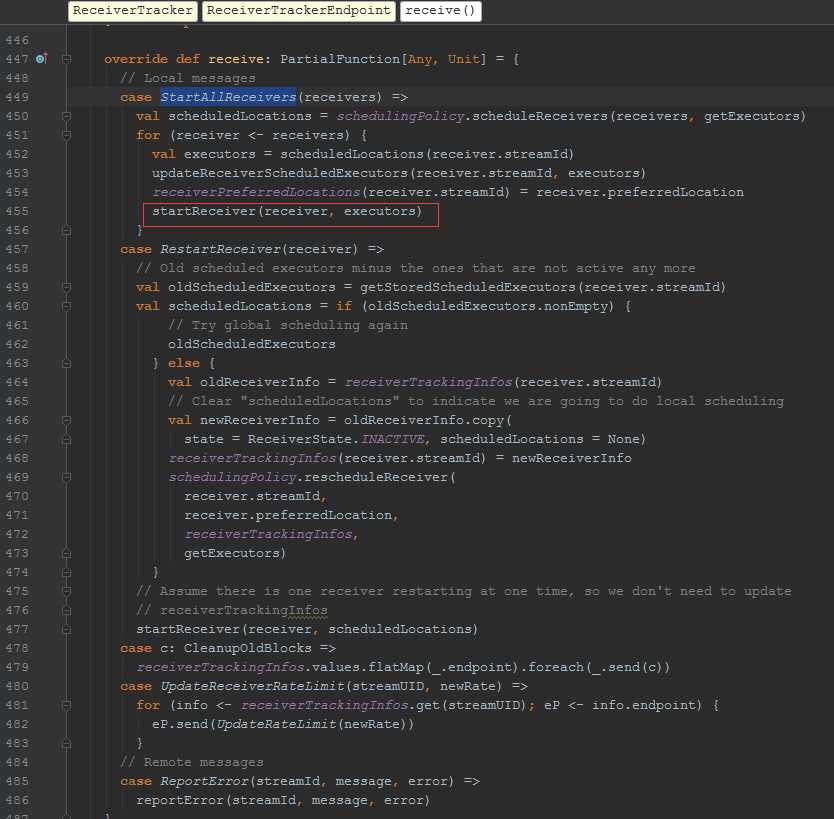Click flatMap on line 479

396,667
